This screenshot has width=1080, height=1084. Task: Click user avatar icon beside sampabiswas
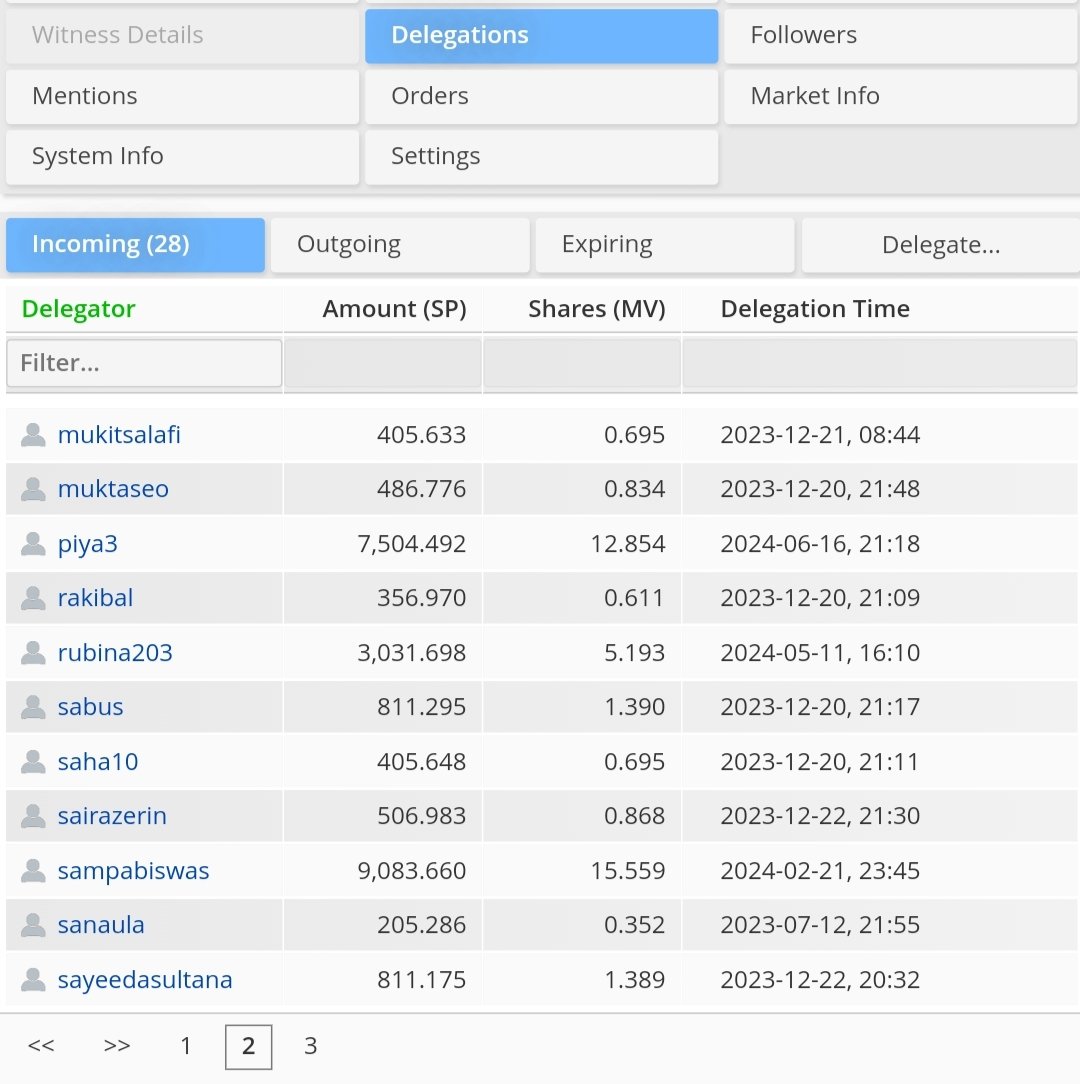click(x=33, y=870)
